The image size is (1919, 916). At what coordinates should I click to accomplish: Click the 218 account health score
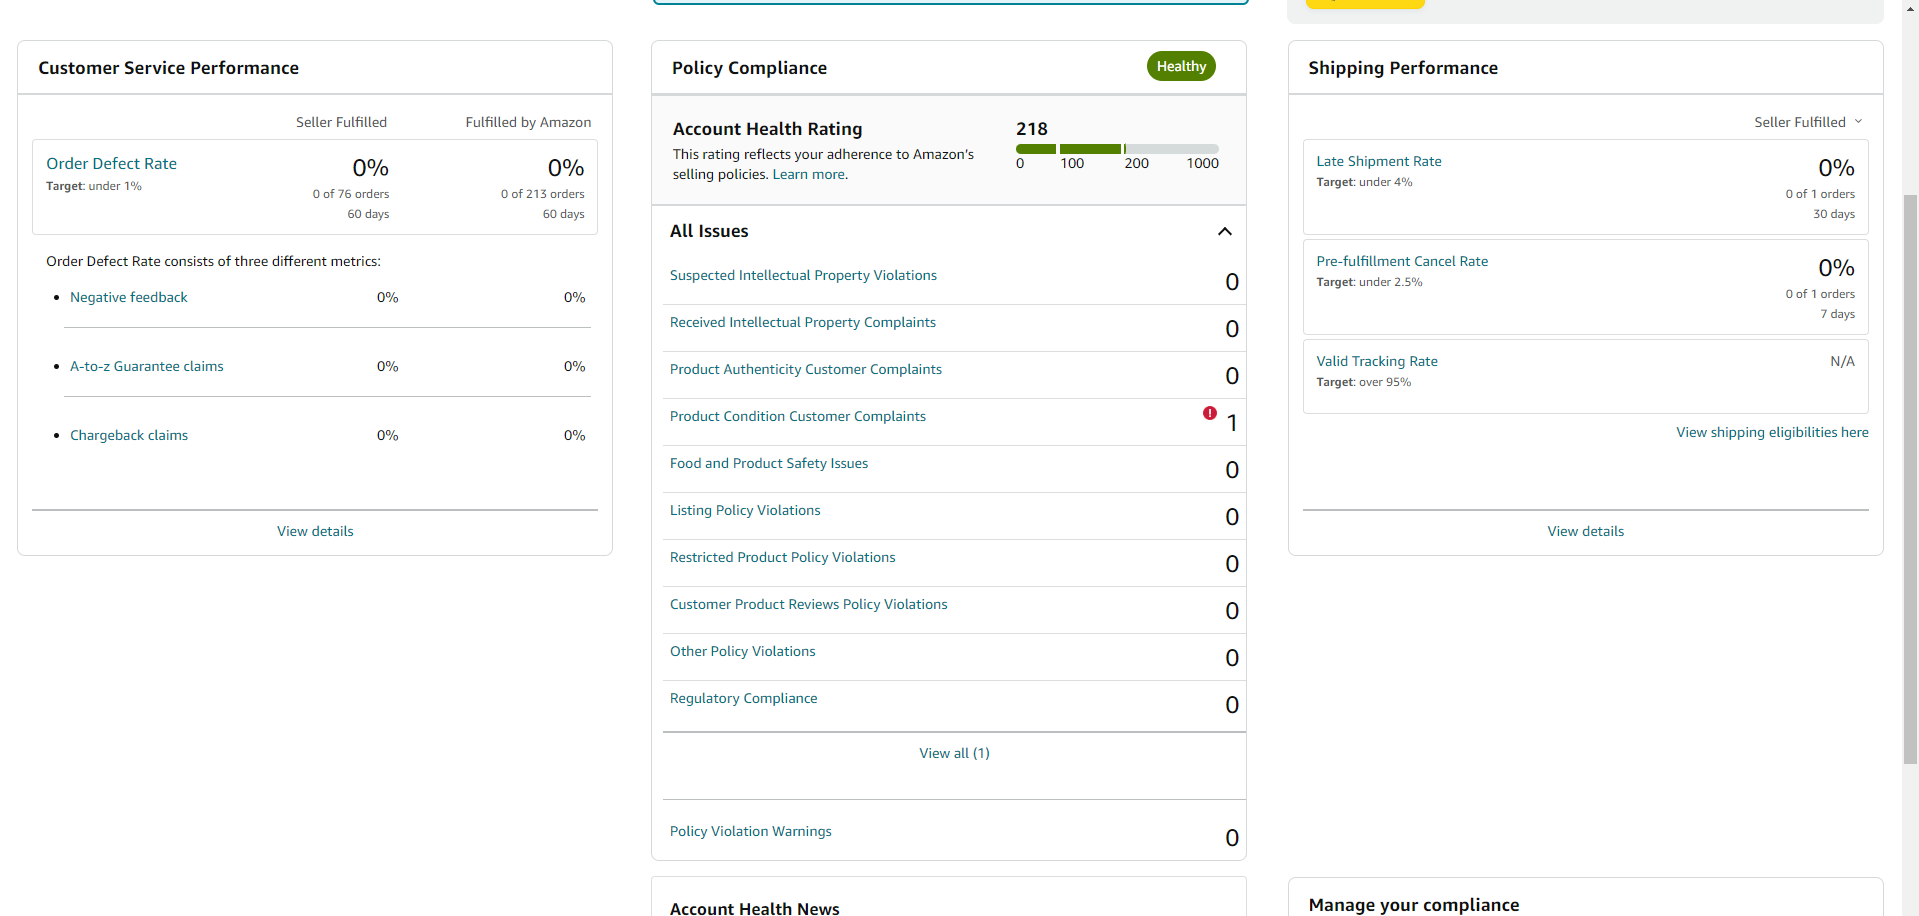point(1032,129)
